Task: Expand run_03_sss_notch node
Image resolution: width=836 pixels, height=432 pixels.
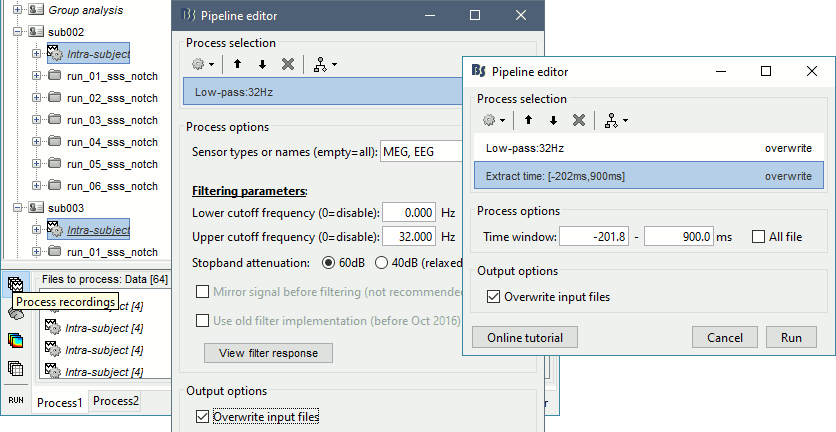Action: 36,119
